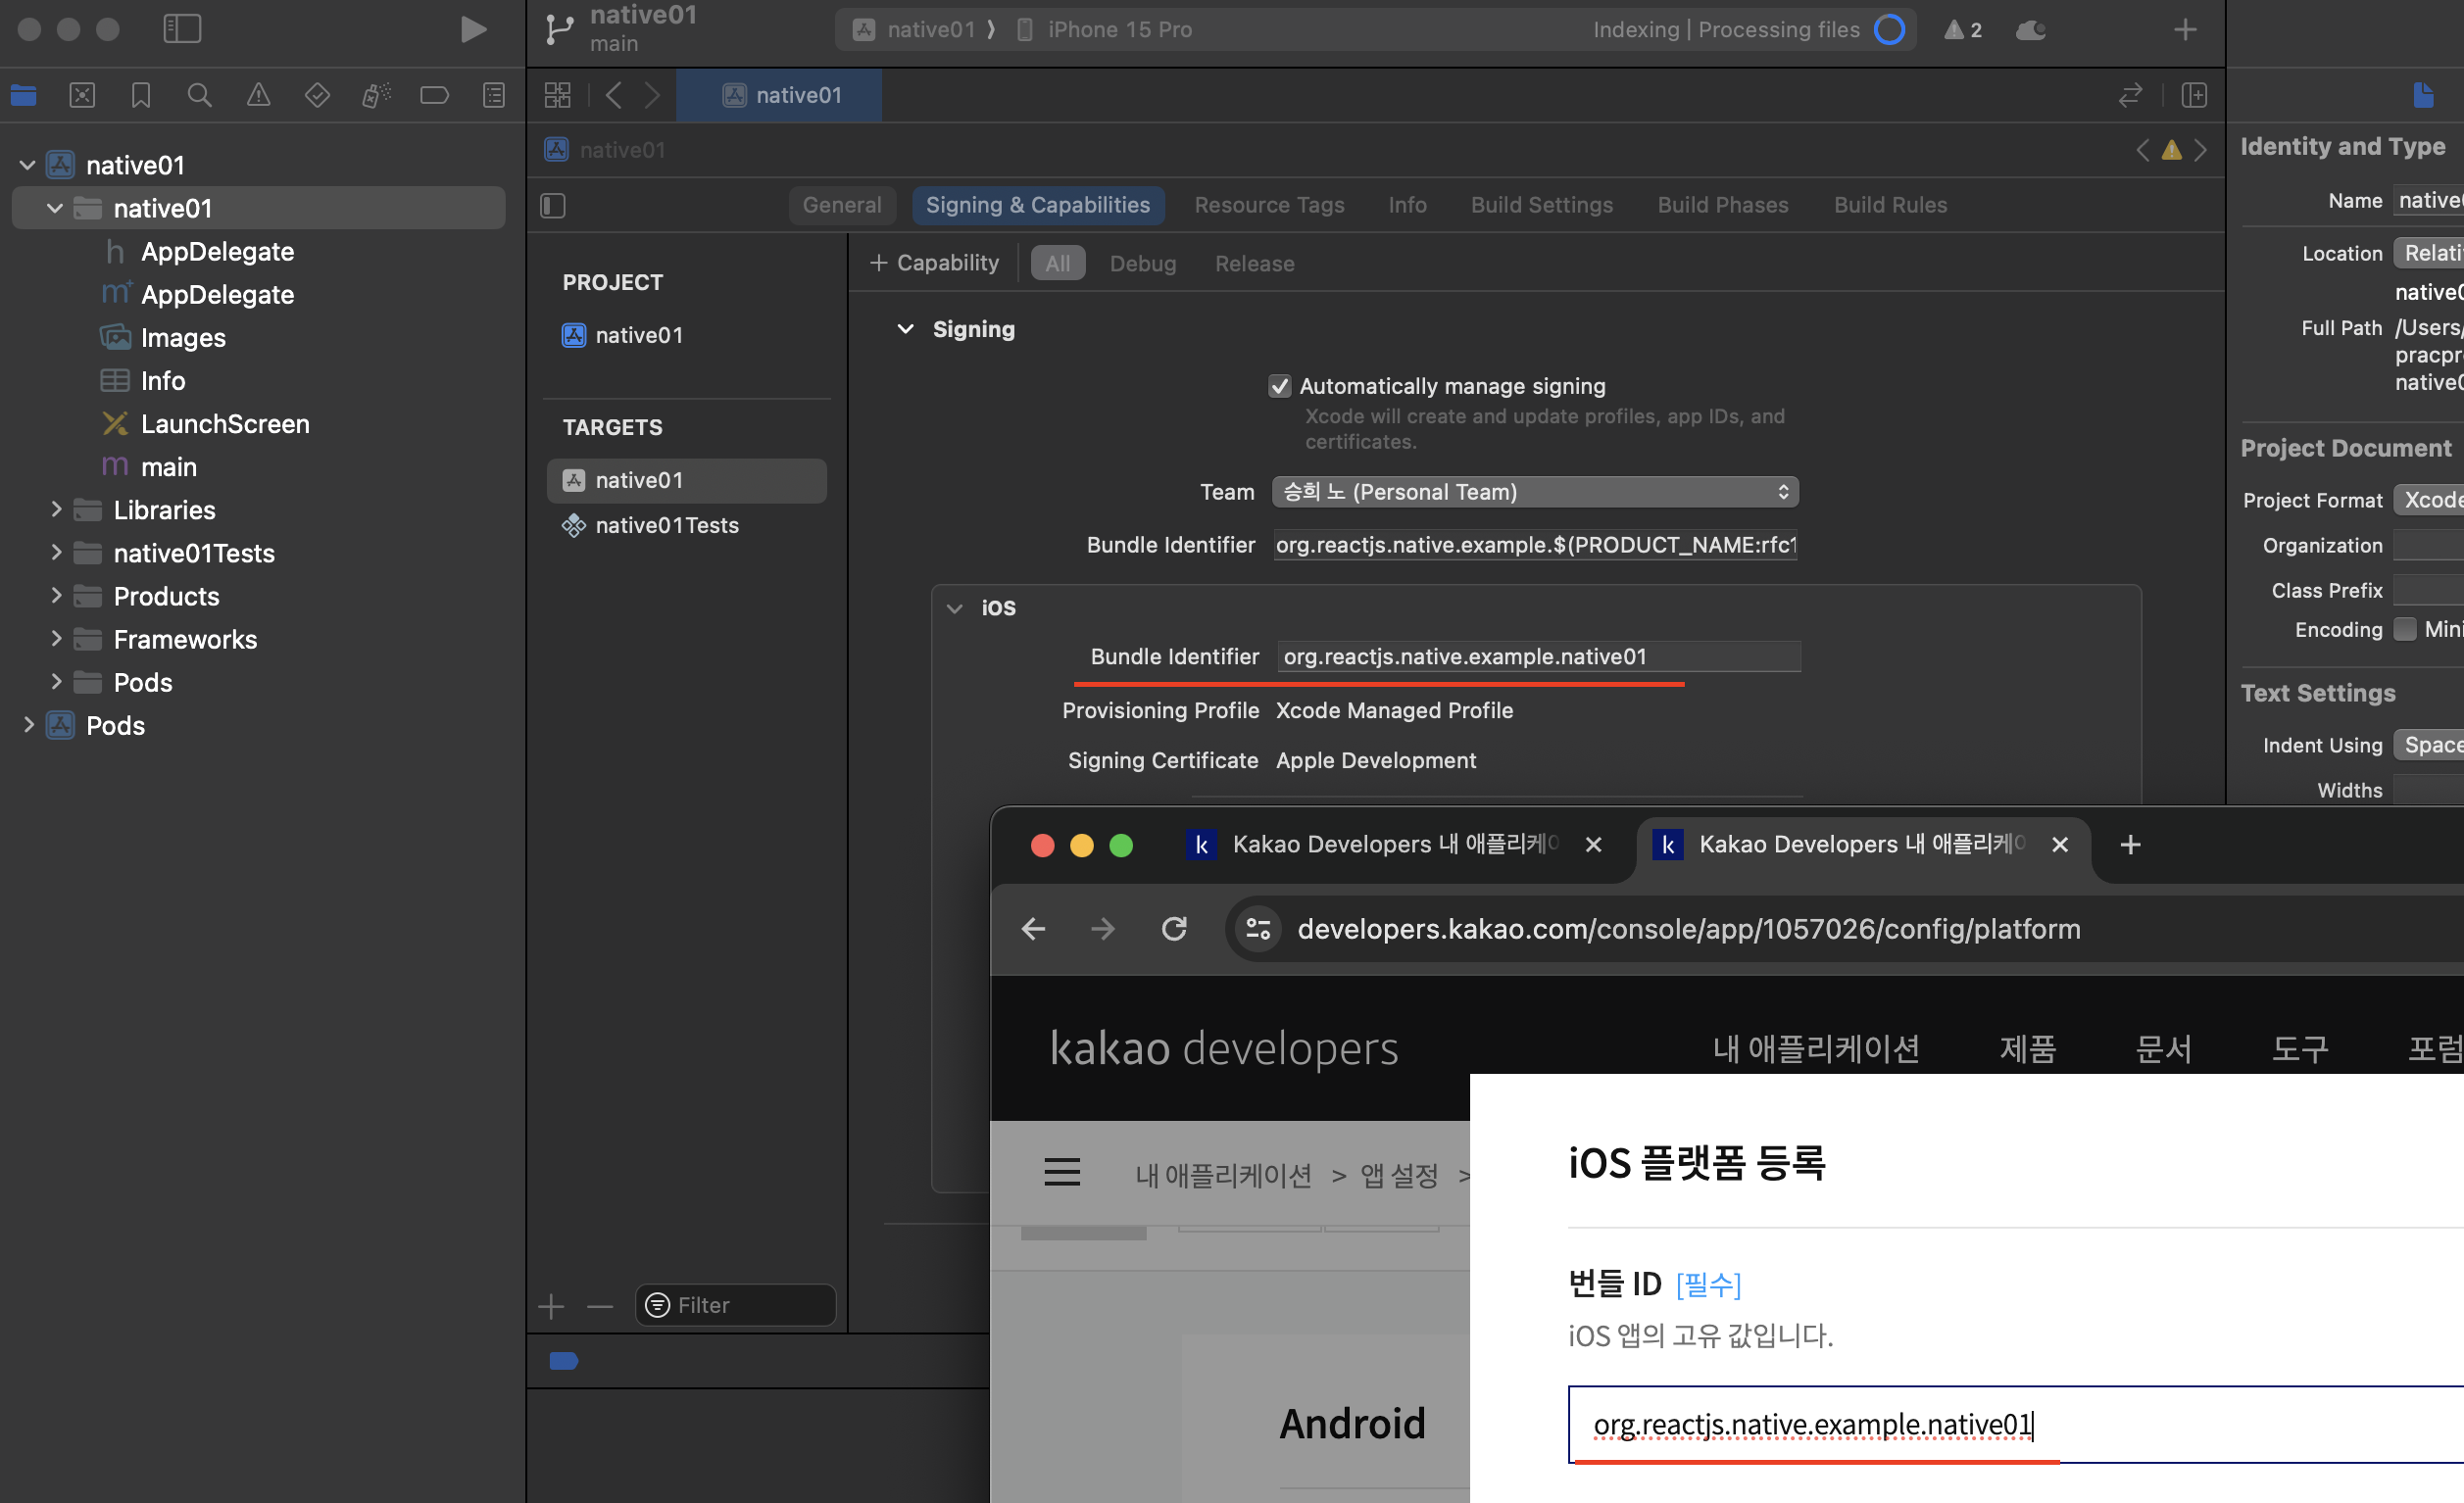2464x1503 pixels.
Task: Open the Issue navigator warning icon
Action: (258, 95)
